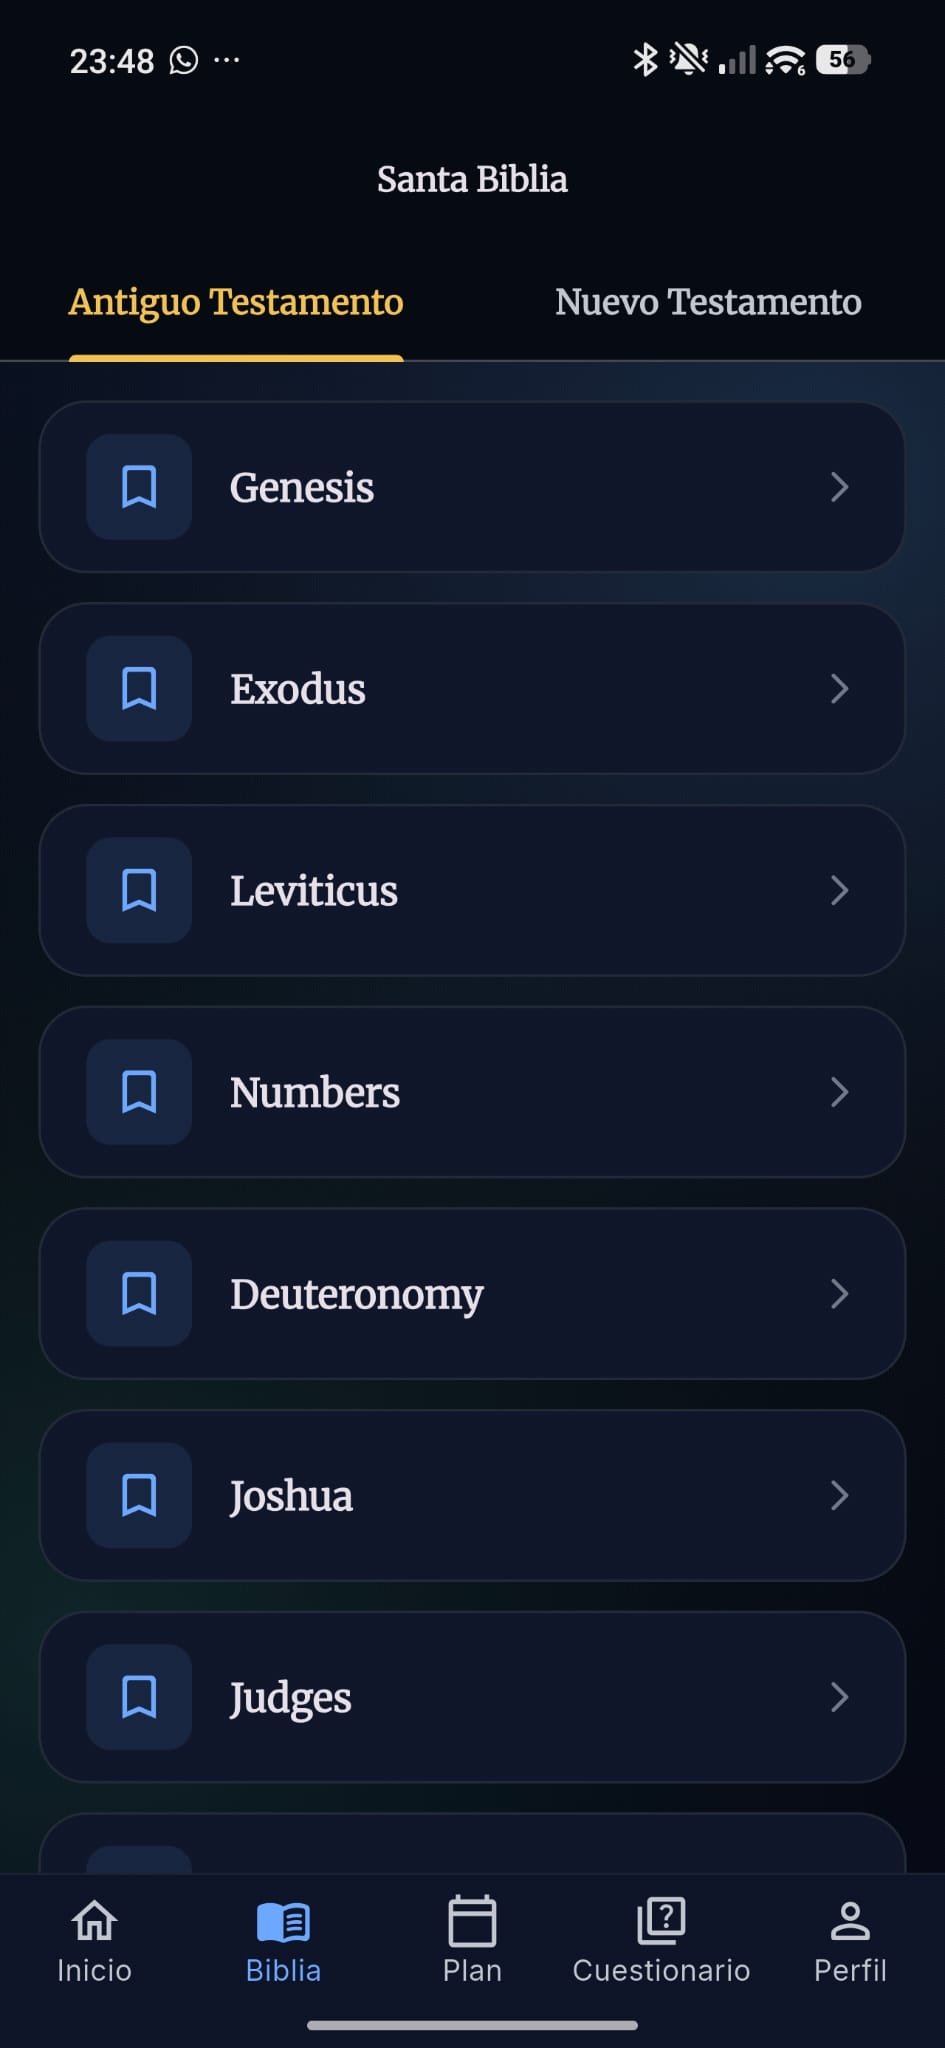Expand Leviticus using its chevron arrow
The height and width of the screenshot is (2048, 945).
840,890
